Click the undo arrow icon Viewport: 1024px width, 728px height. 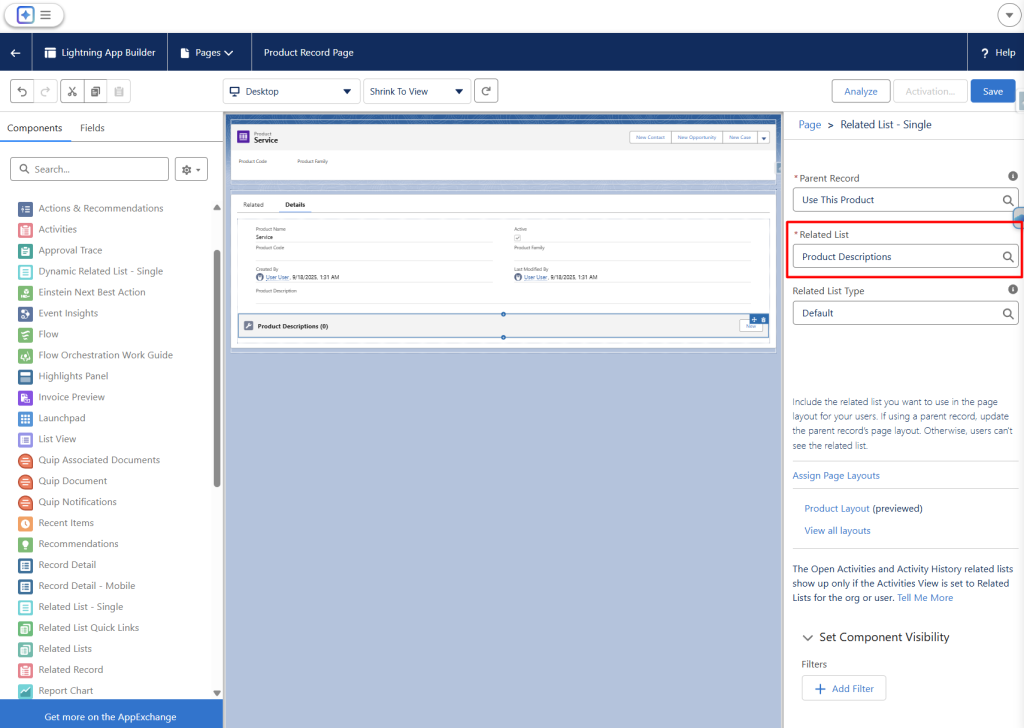pyautogui.click(x=22, y=92)
